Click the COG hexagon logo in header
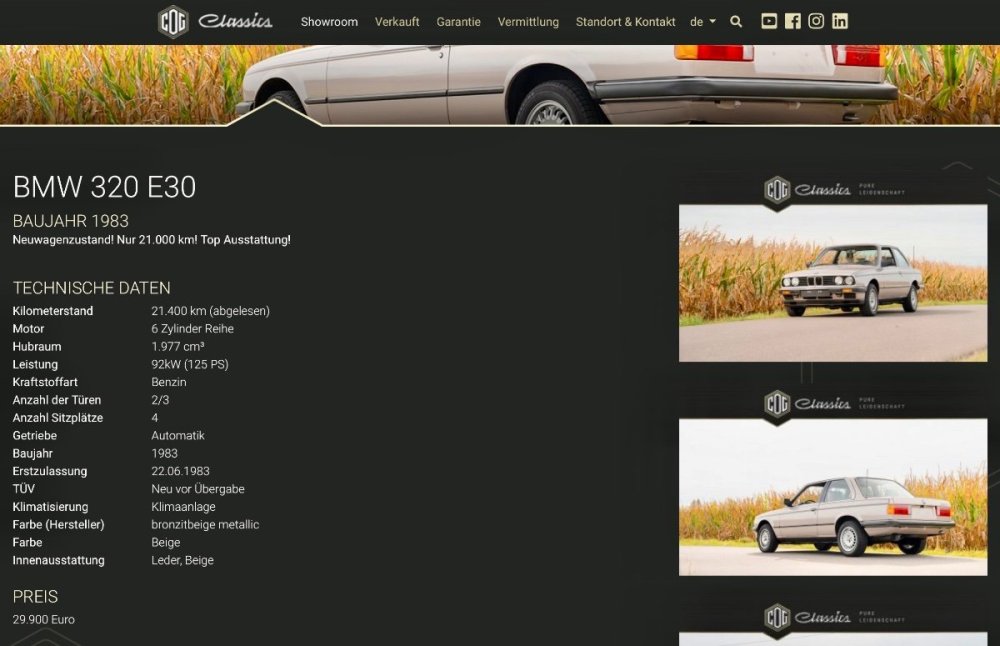Image resolution: width=1000 pixels, height=646 pixels. click(x=173, y=21)
